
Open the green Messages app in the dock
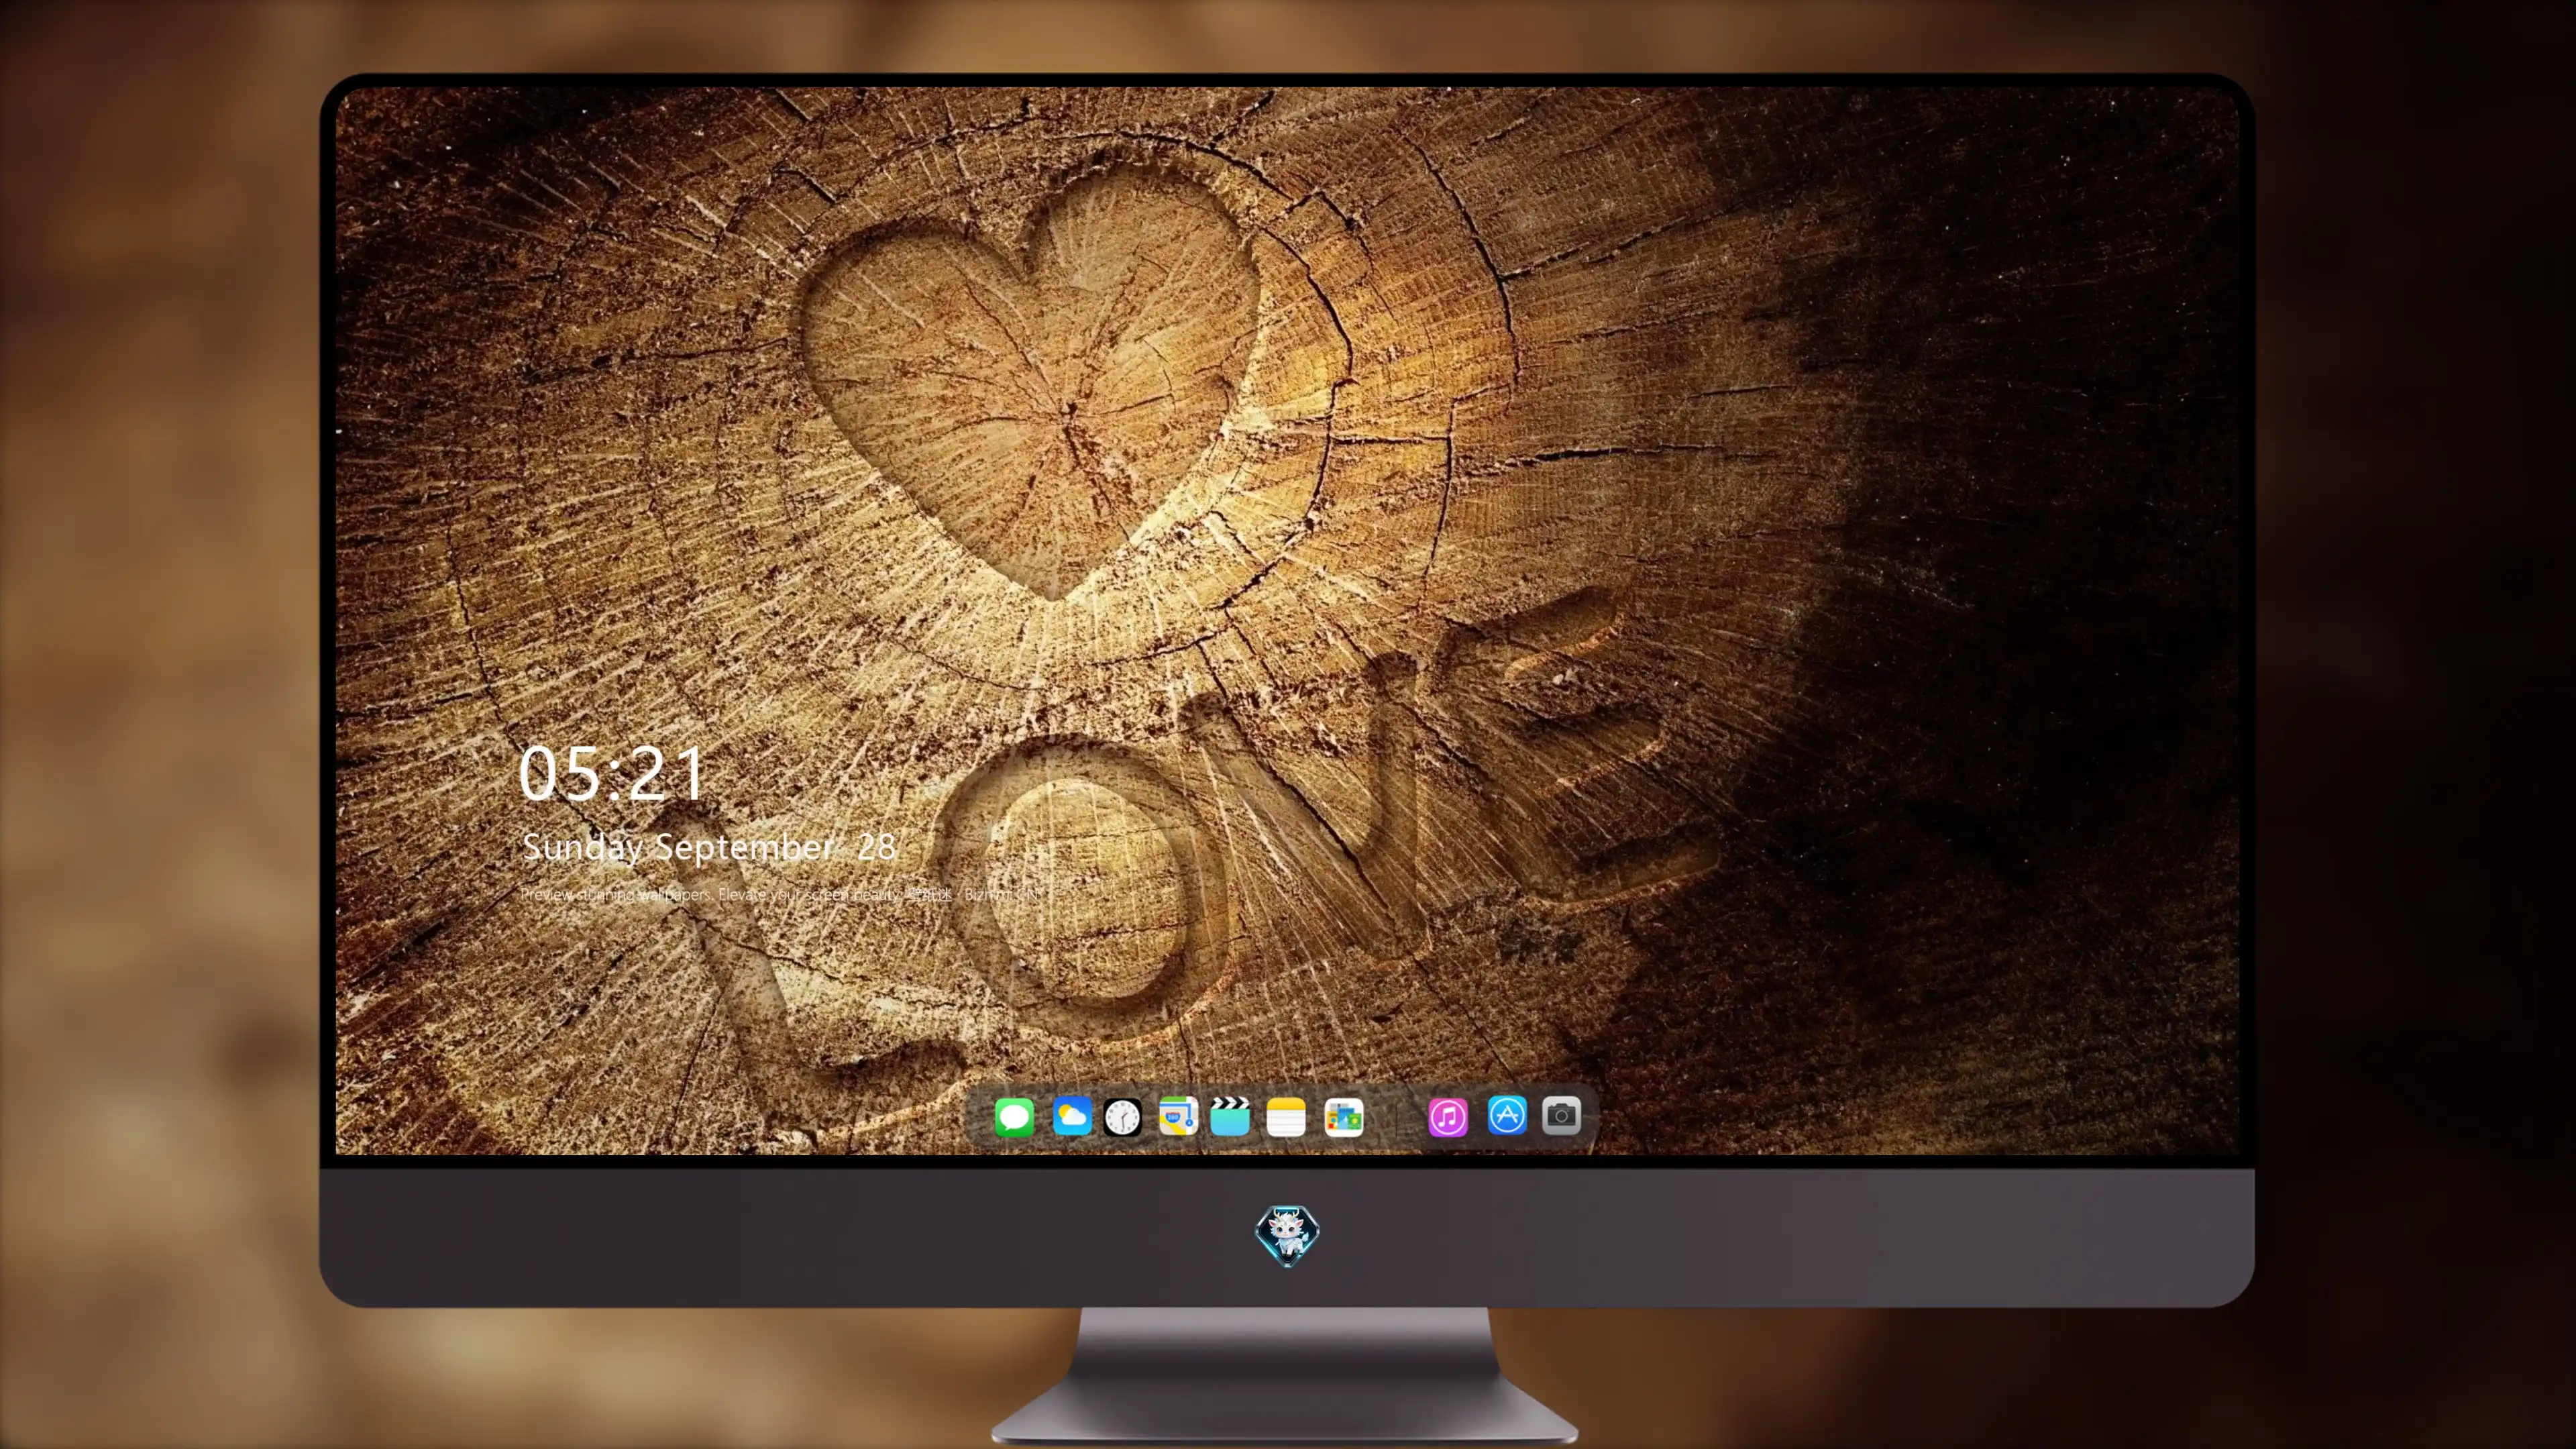(1014, 1117)
